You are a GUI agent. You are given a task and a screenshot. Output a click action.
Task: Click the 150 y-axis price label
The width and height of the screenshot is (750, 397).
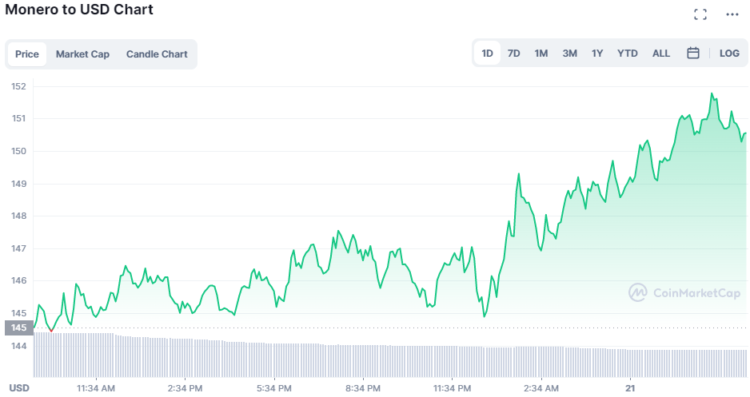pos(19,151)
